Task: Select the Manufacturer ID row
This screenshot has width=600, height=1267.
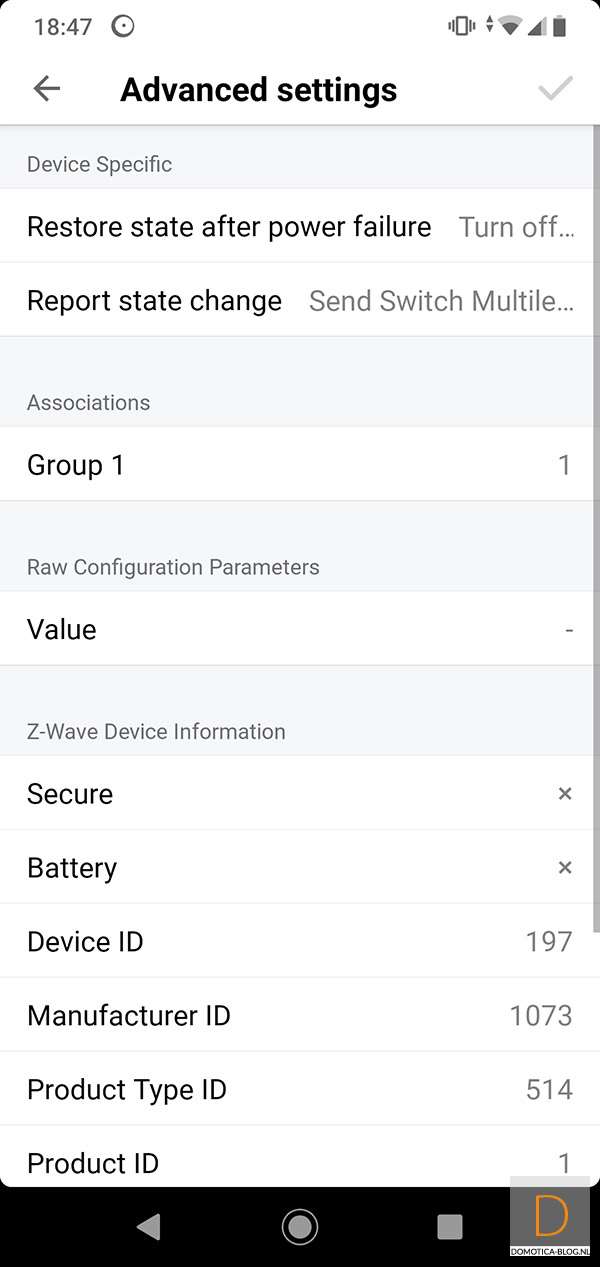Action: [300, 1016]
